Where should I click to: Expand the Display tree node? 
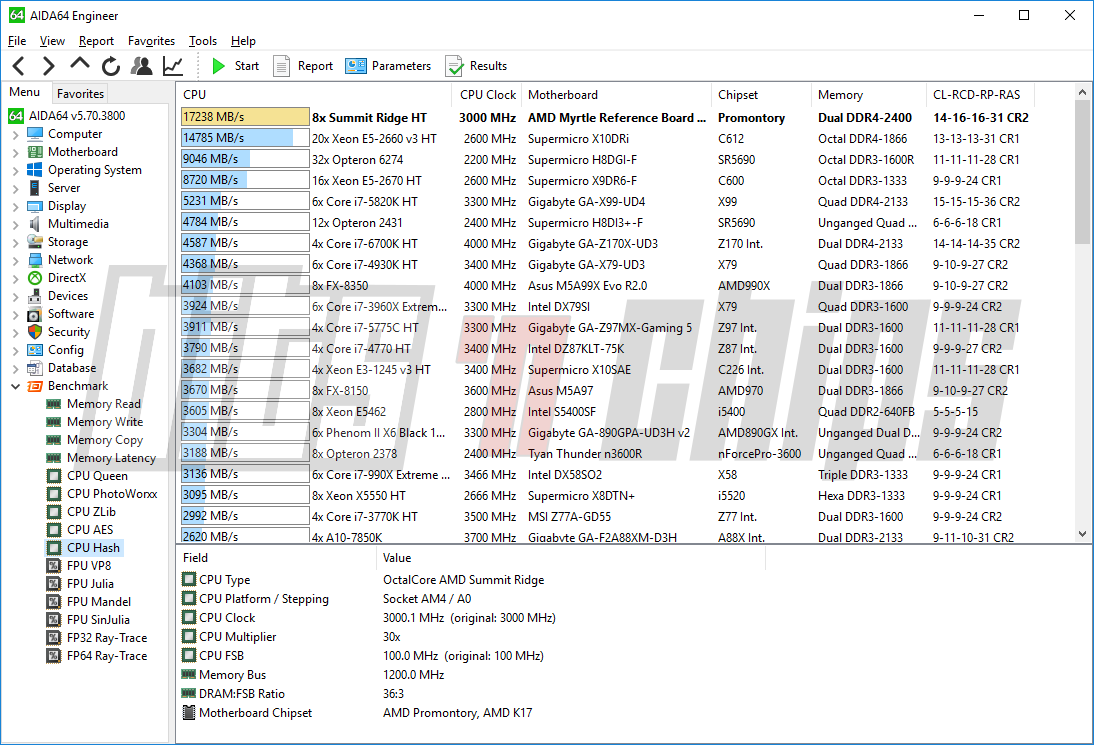click(15, 207)
